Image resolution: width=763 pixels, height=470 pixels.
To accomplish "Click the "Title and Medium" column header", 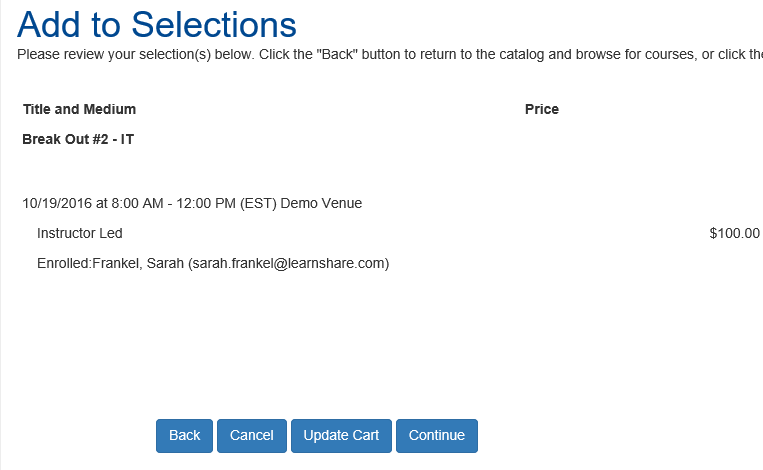I will [79, 109].
